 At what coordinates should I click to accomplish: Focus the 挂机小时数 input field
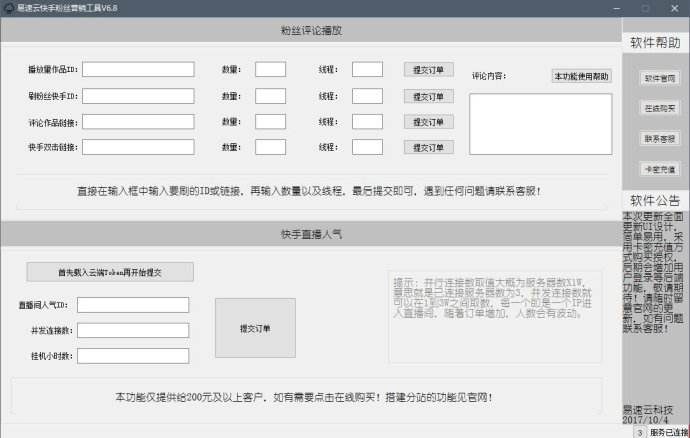[133, 356]
